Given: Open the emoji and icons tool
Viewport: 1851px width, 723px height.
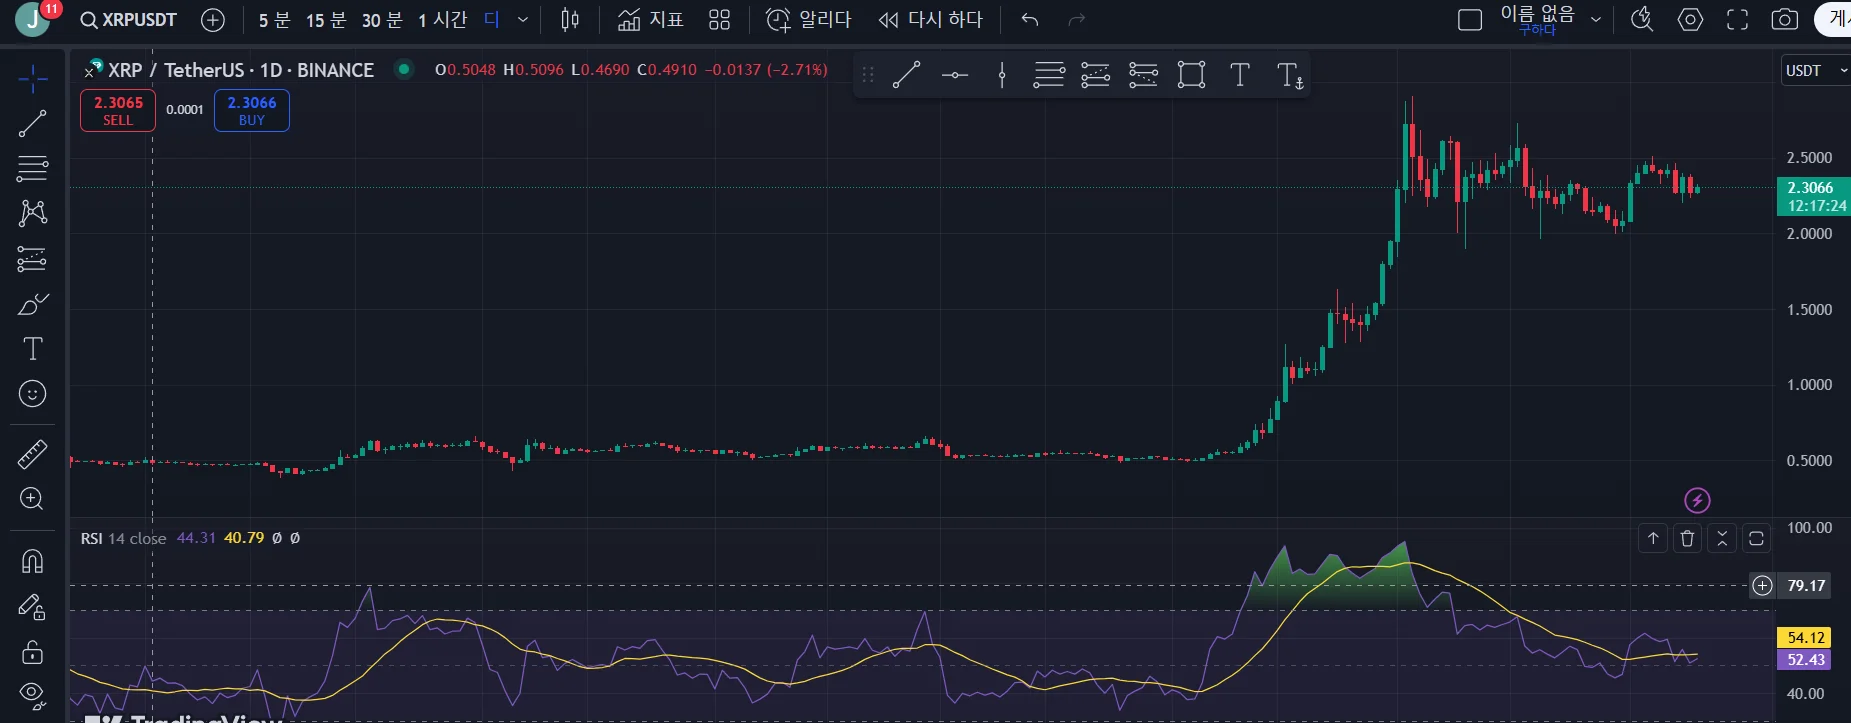Looking at the screenshot, I should click(32, 394).
